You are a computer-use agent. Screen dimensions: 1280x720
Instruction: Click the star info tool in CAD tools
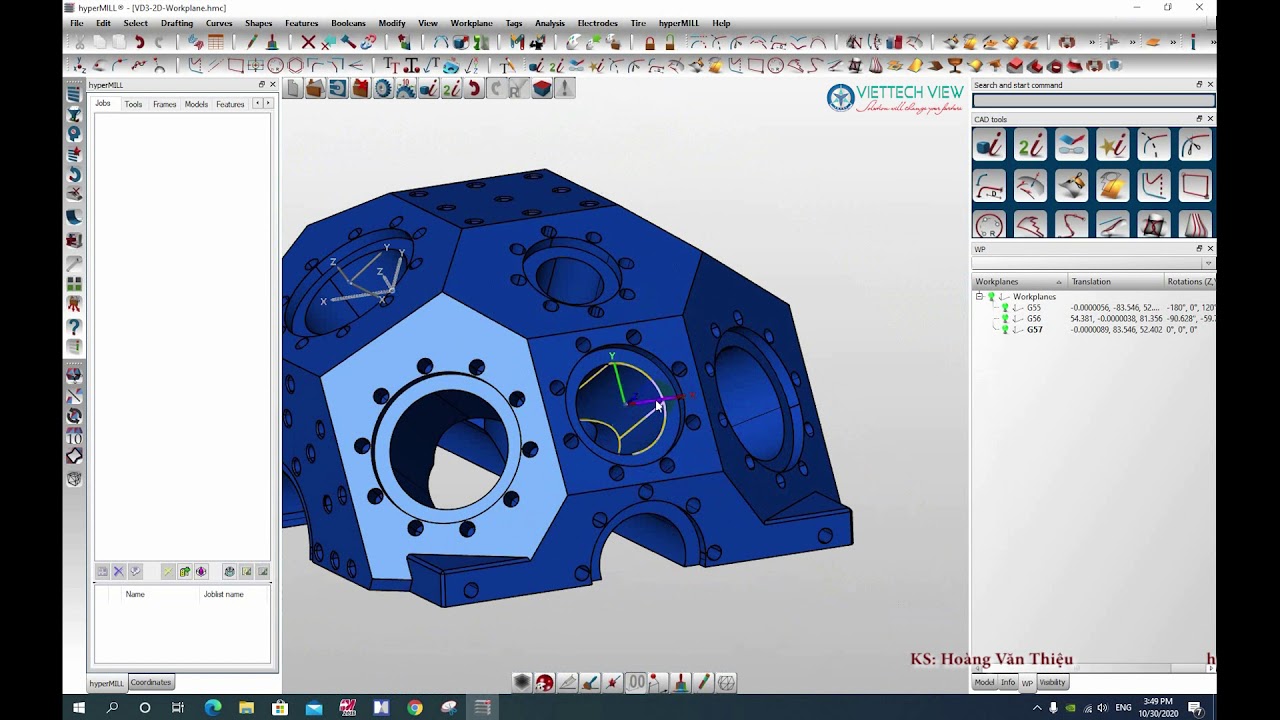click(x=1112, y=146)
